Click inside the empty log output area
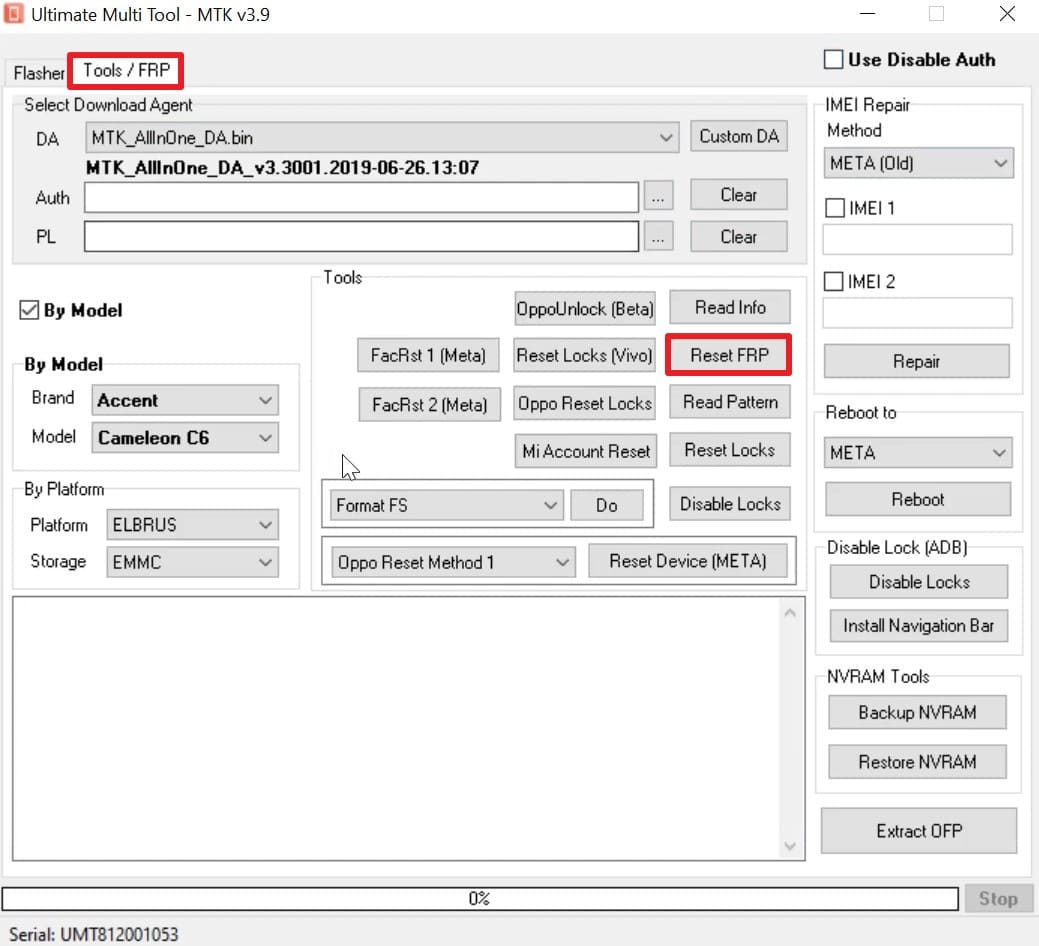 click(x=396, y=729)
